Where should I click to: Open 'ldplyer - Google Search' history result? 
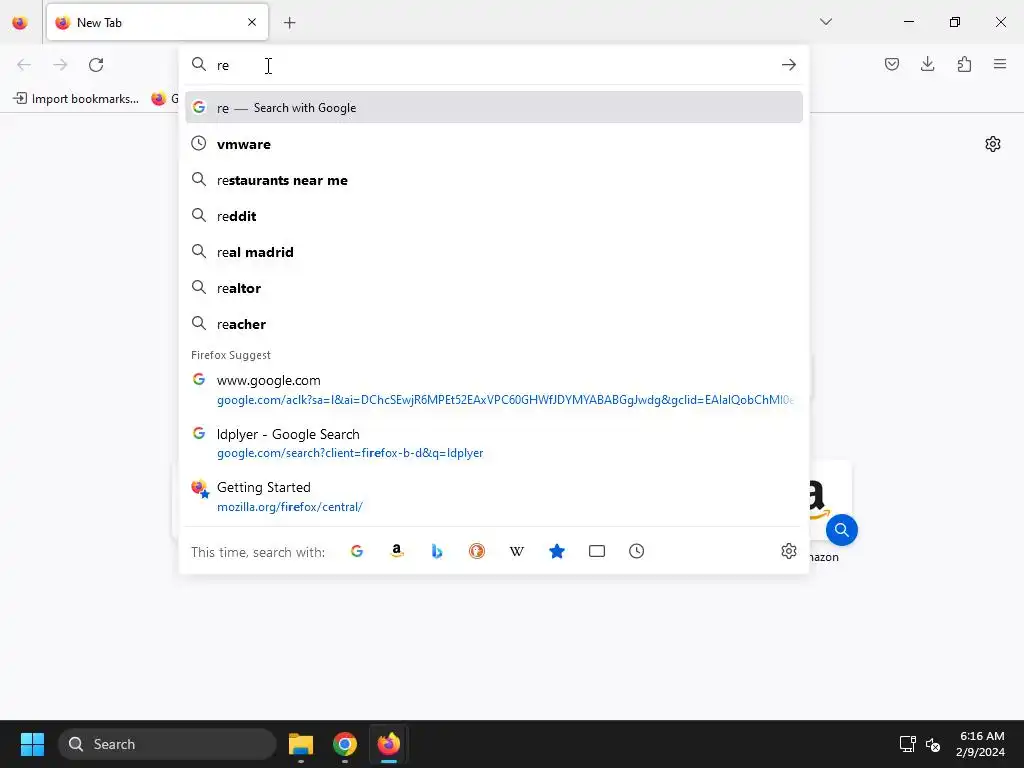[x=494, y=443]
